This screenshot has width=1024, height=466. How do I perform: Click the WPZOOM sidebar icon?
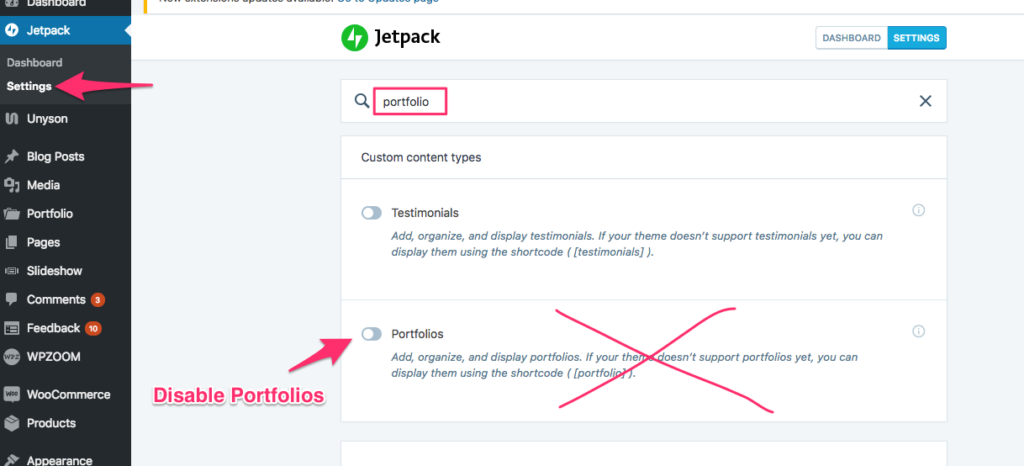12,356
